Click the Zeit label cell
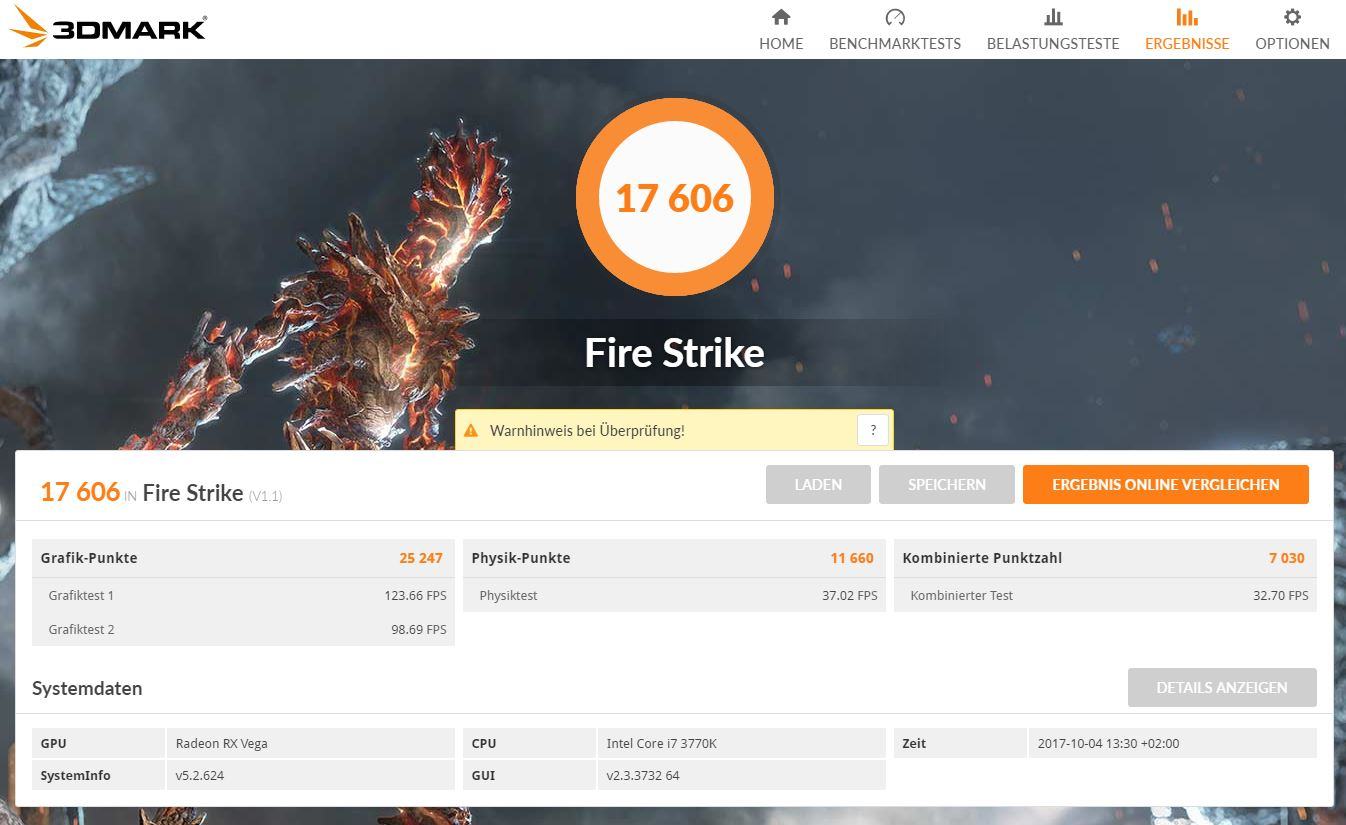 [x=960, y=743]
